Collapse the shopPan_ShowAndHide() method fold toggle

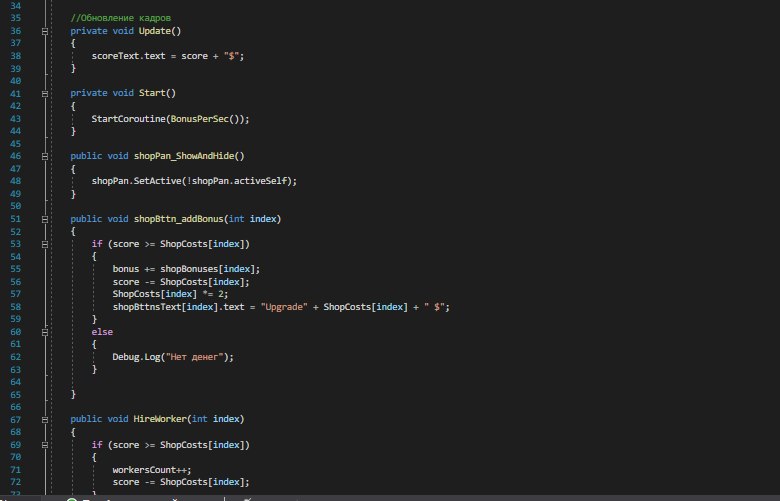pyautogui.click(x=45, y=156)
